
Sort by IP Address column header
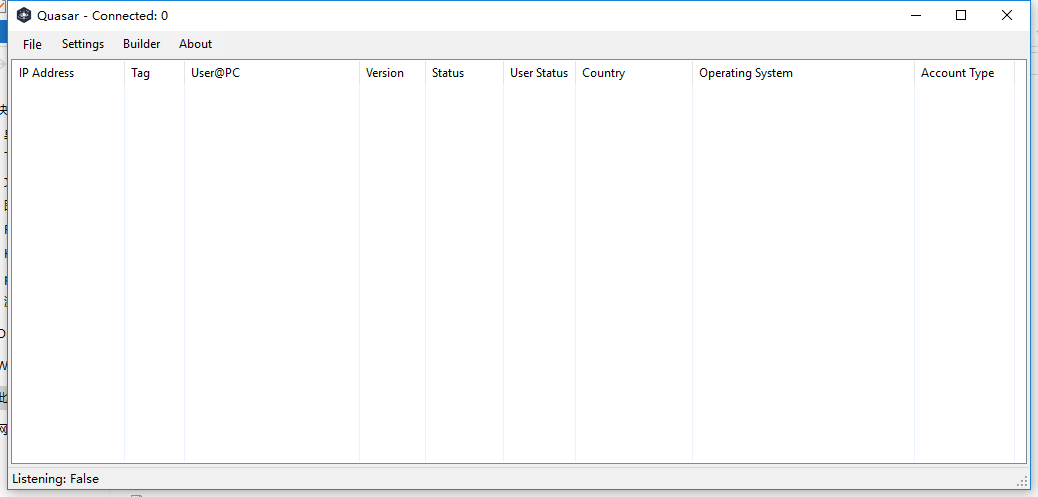tap(68, 73)
